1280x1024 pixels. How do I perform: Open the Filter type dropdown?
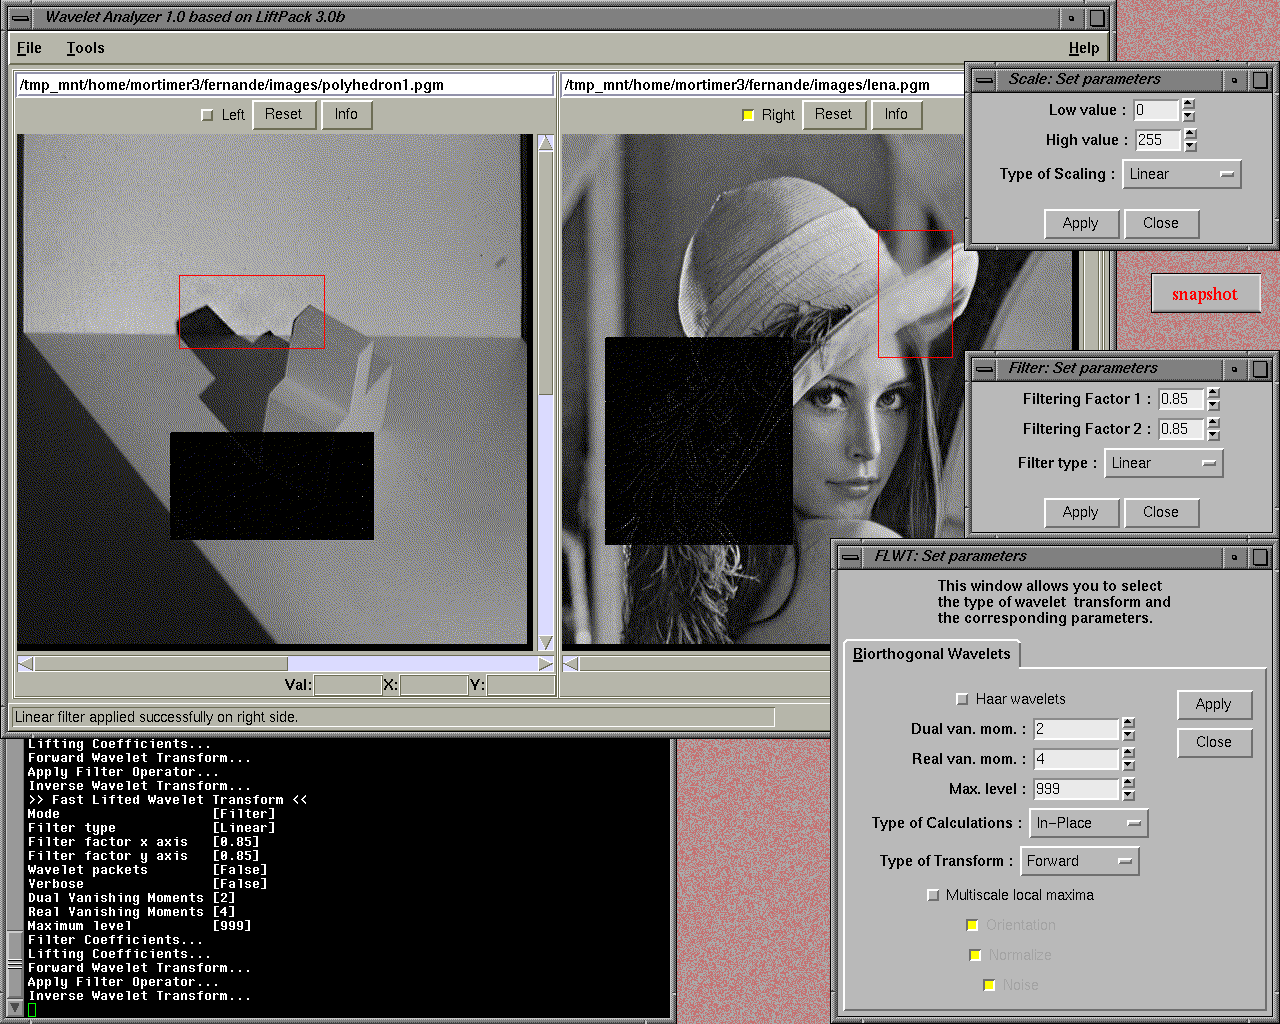(x=1163, y=463)
